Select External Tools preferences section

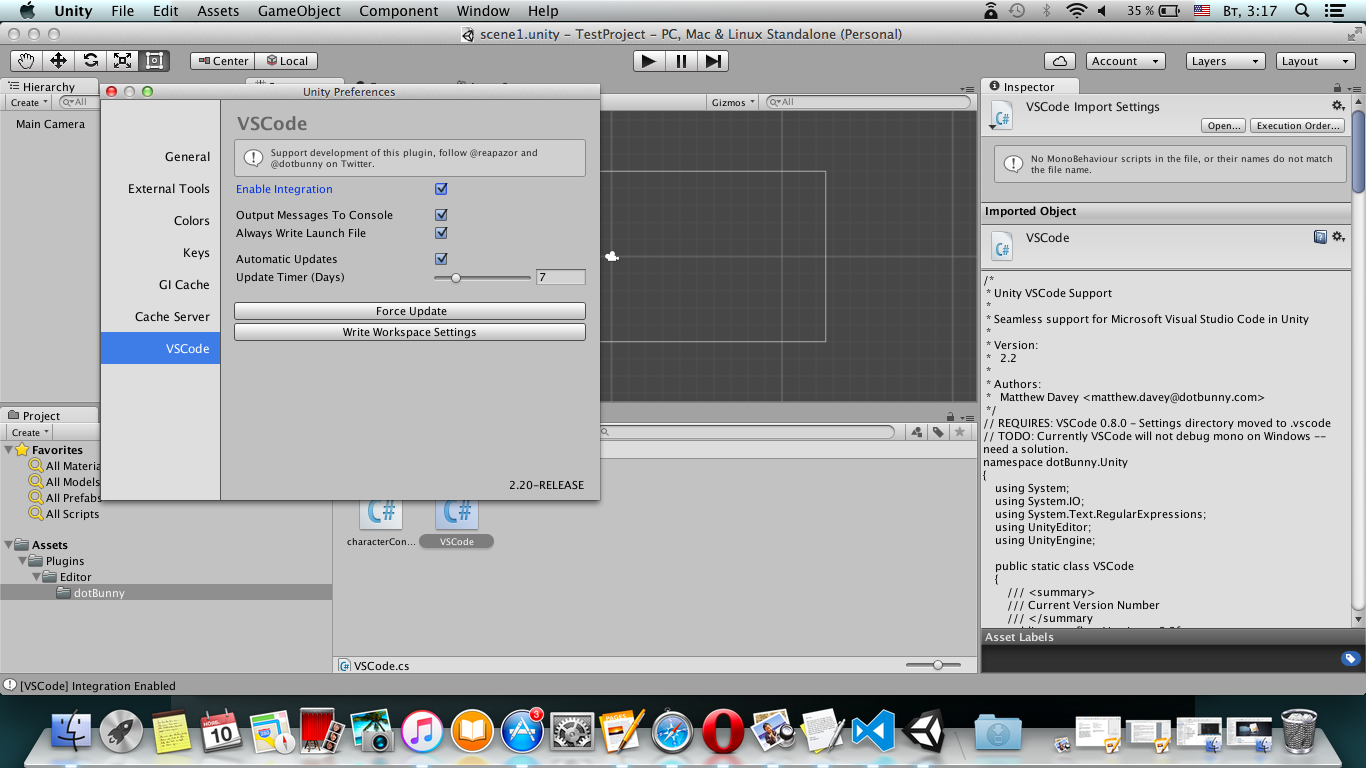coord(160,189)
